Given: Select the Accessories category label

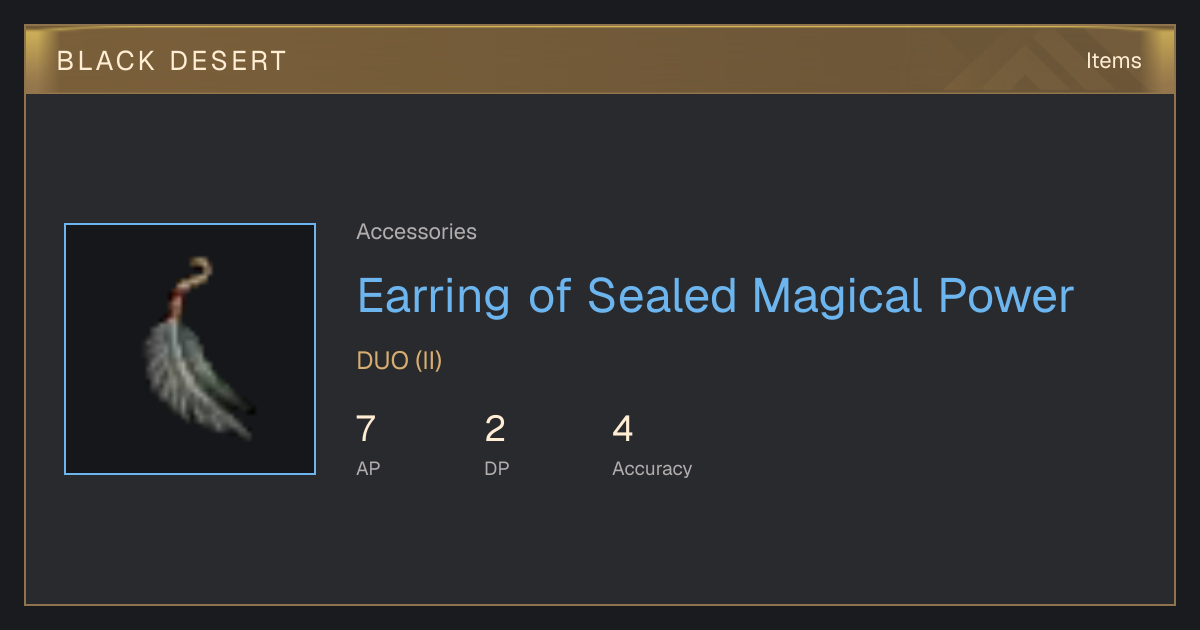Looking at the screenshot, I should pyautogui.click(x=416, y=232).
